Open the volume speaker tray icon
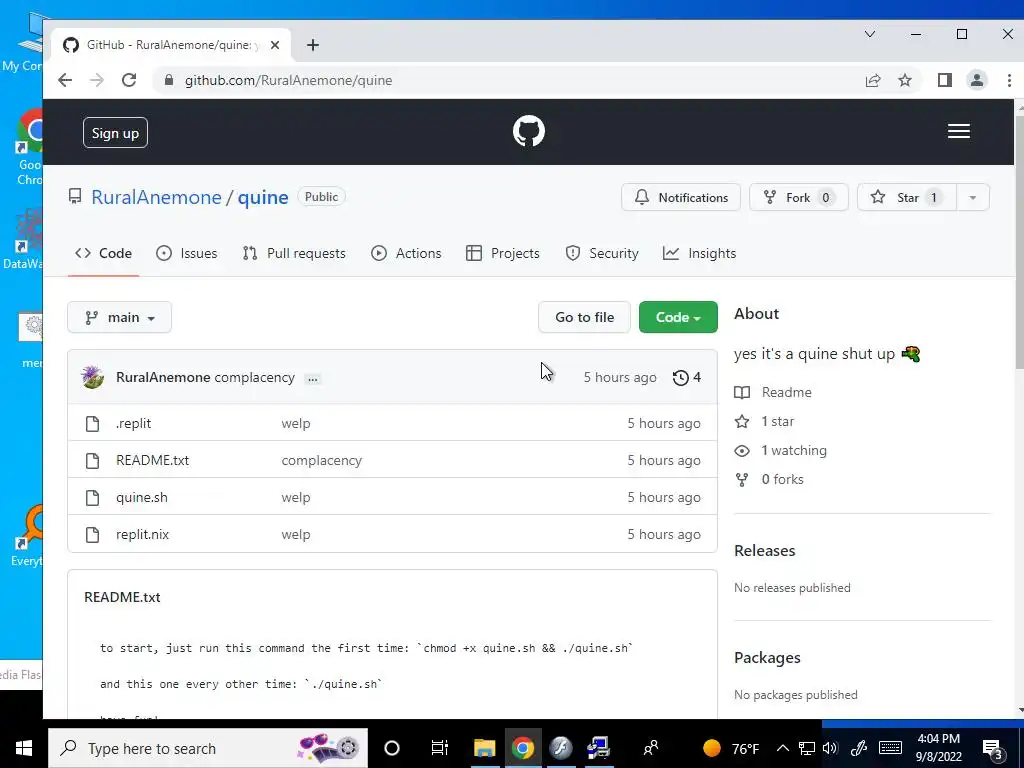 click(830, 748)
